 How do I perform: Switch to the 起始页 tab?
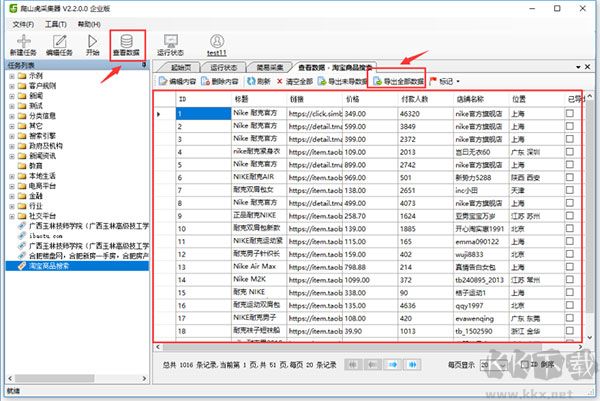(x=181, y=67)
